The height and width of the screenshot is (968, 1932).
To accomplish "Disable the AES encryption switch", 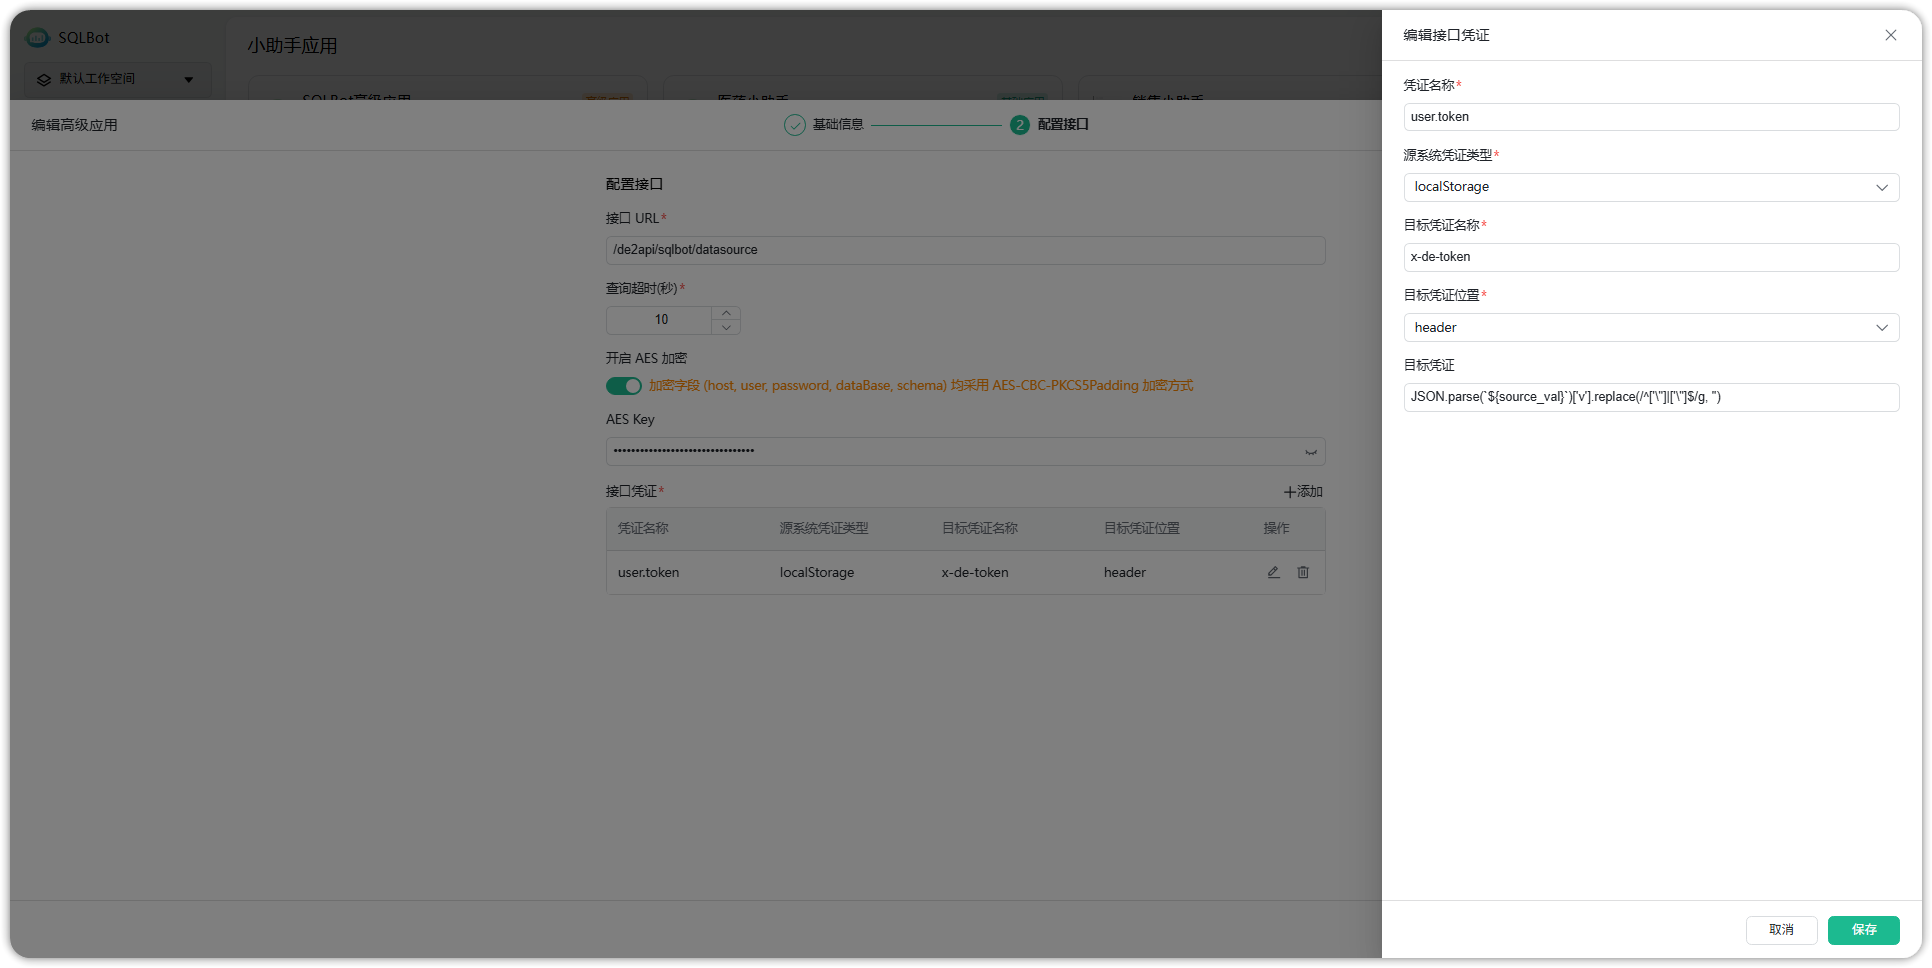I will (623, 386).
